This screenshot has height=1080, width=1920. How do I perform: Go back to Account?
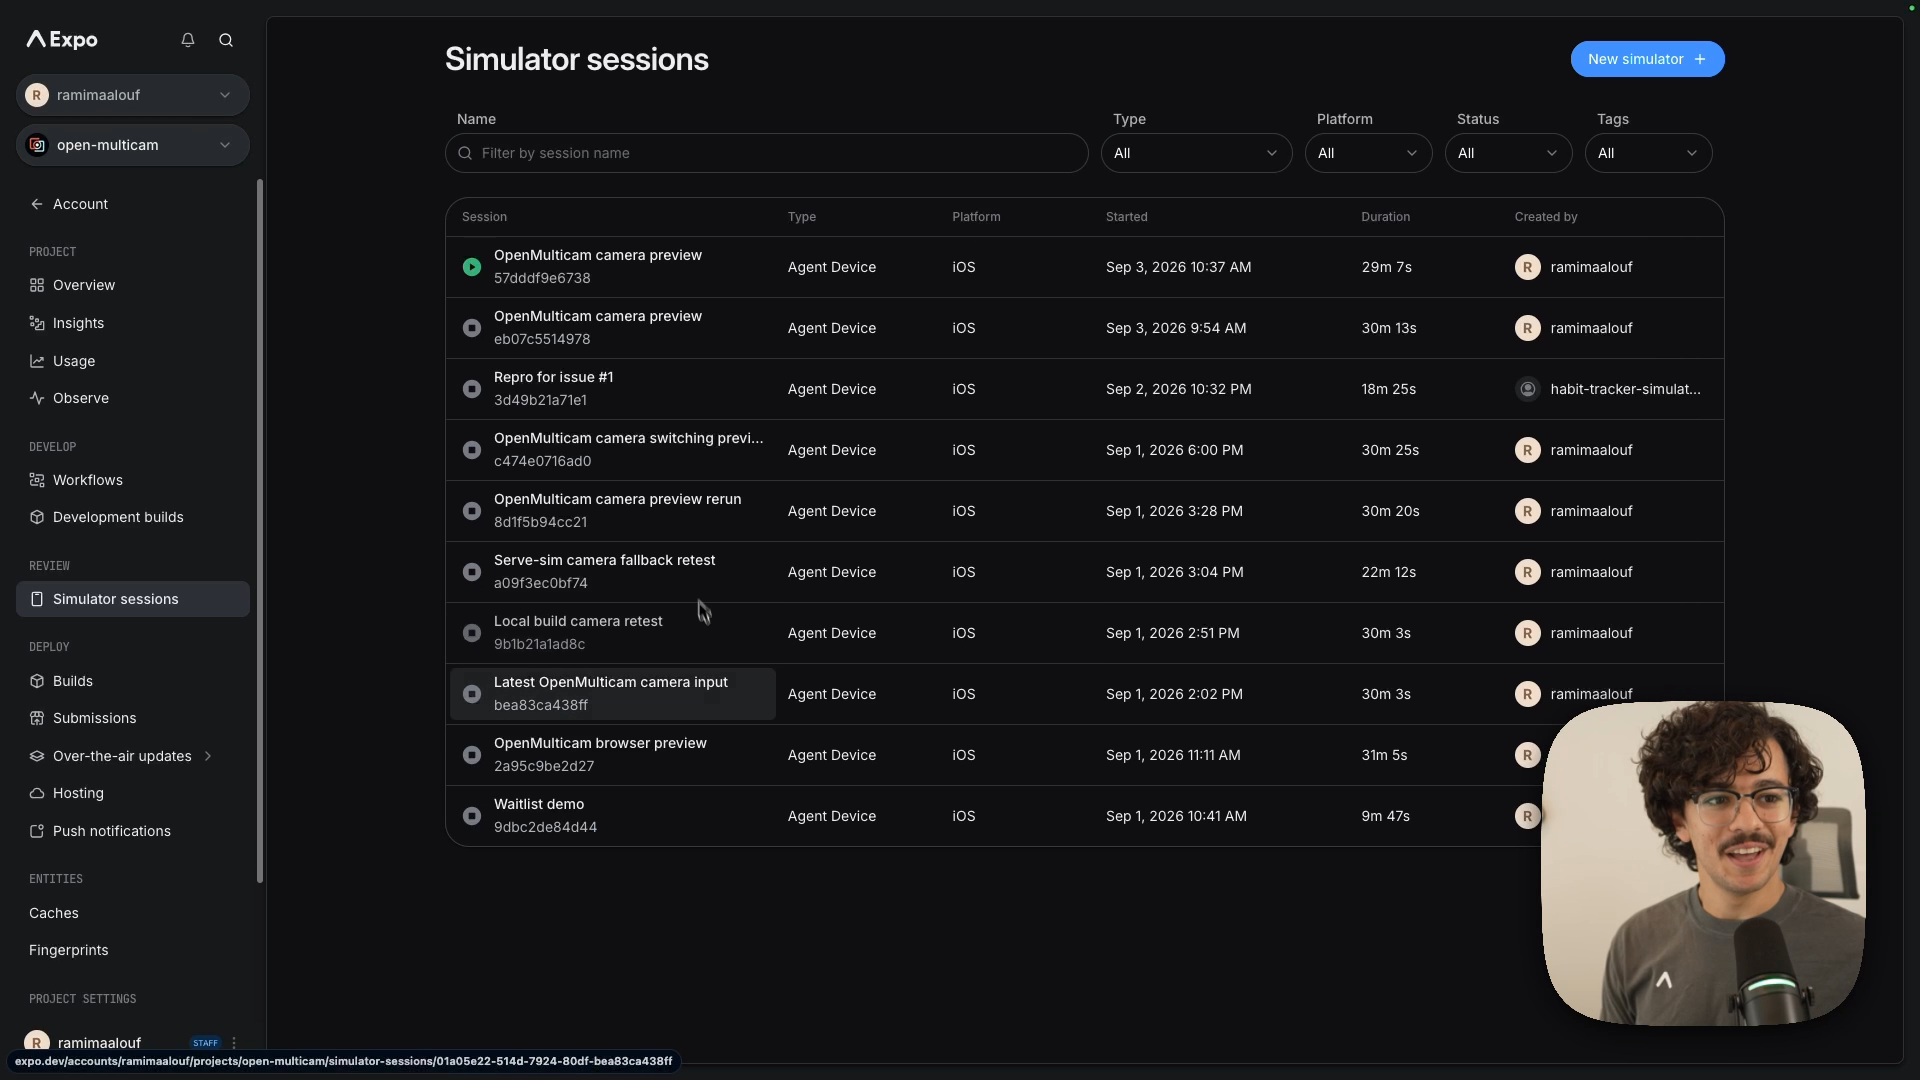(x=80, y=204)
